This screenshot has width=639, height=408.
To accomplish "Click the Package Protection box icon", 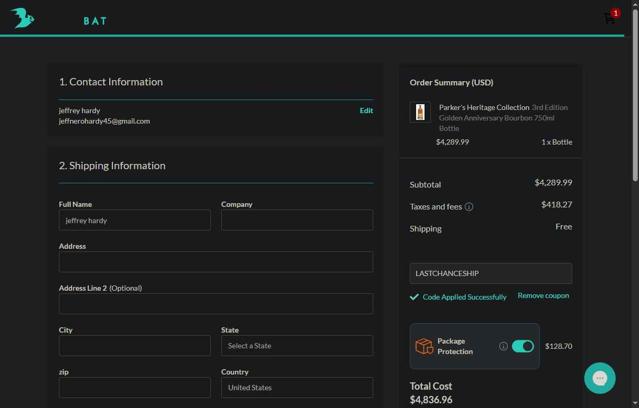I will (424, 346).
